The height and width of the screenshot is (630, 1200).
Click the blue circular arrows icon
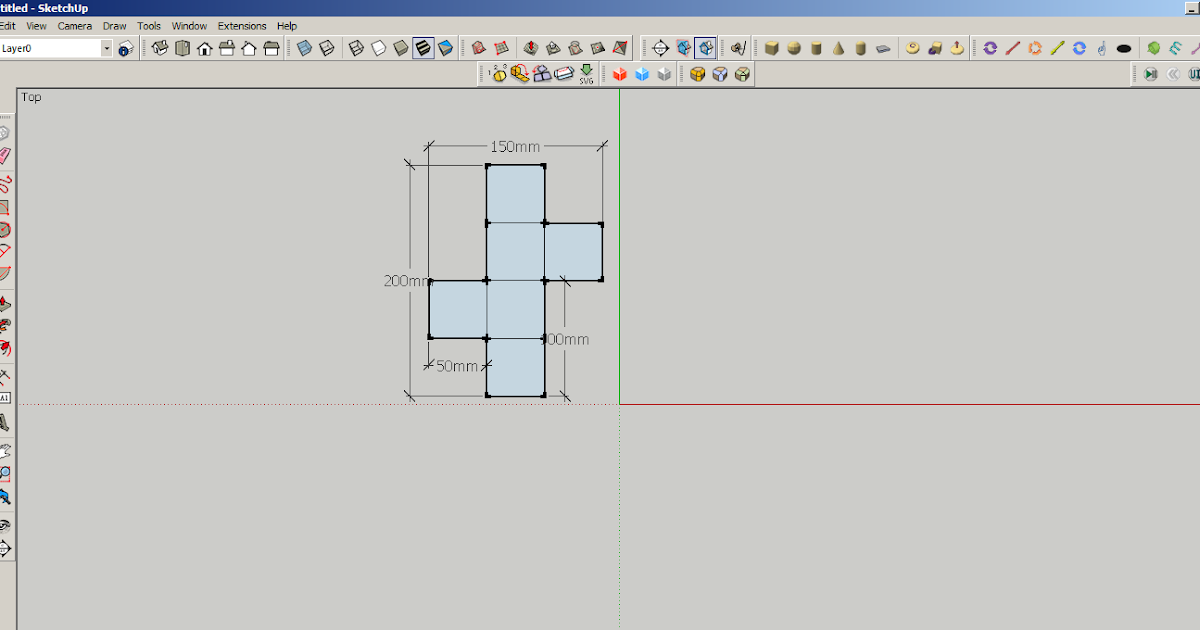[1079, 47]
